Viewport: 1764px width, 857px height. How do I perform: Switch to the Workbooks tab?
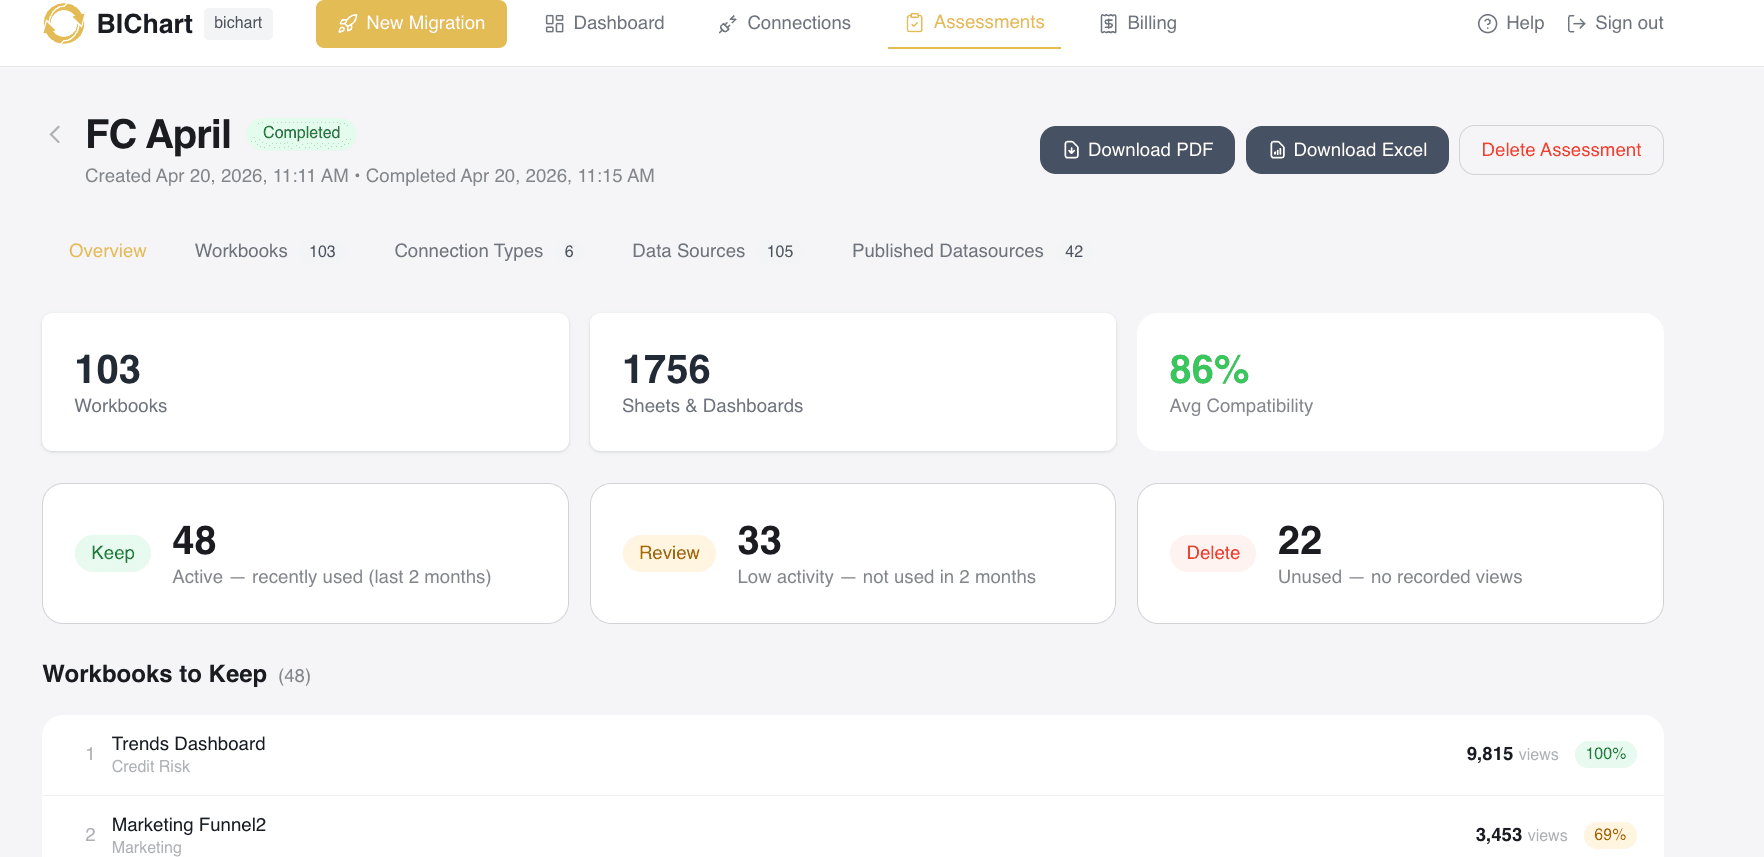click(265, 251)
